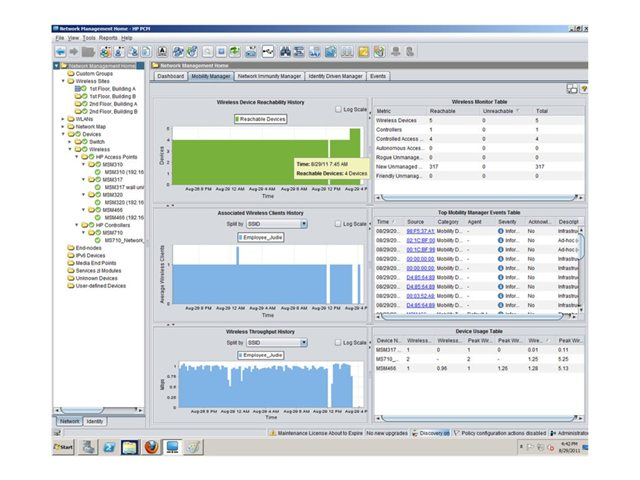Select MSM466 row in Device Usage Table
Screen dimensions: 640x480
pyautogui.click(x=390, y=368)
